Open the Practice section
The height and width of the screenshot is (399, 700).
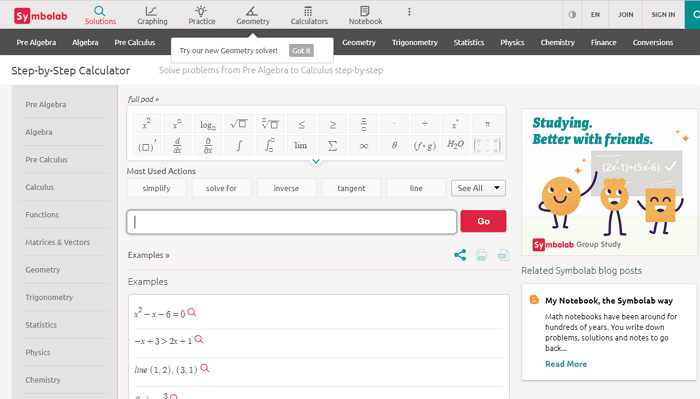[201, 15]
